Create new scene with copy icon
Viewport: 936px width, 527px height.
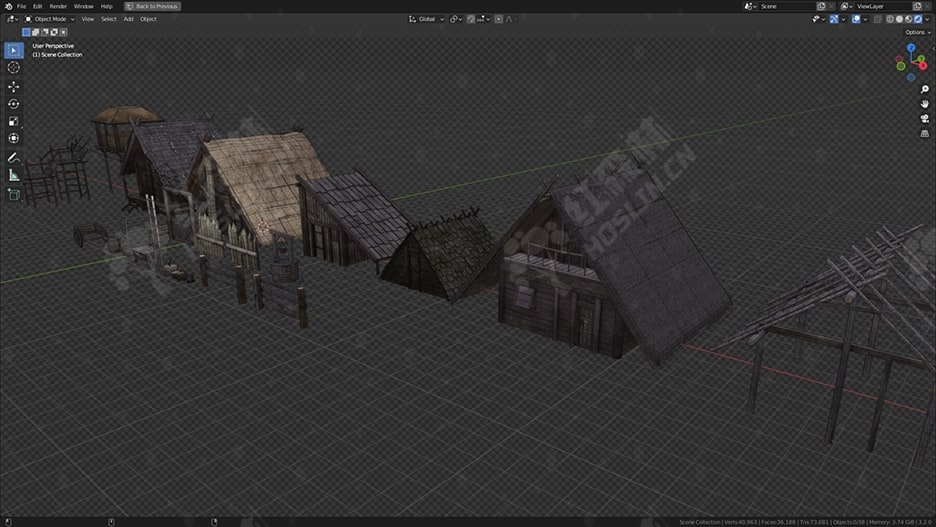pos(821,6)
